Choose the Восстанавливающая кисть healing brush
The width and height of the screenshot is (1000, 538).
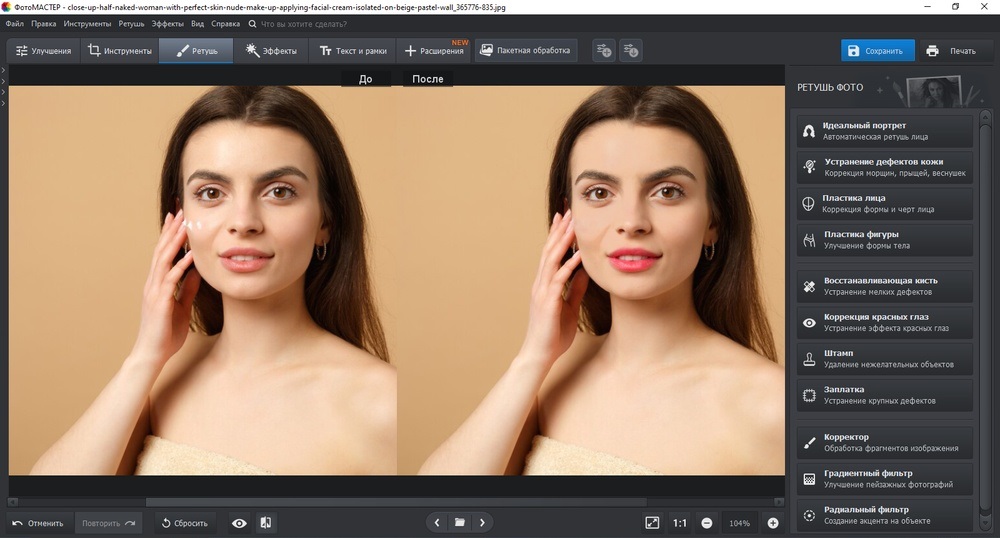coord(884,286)
